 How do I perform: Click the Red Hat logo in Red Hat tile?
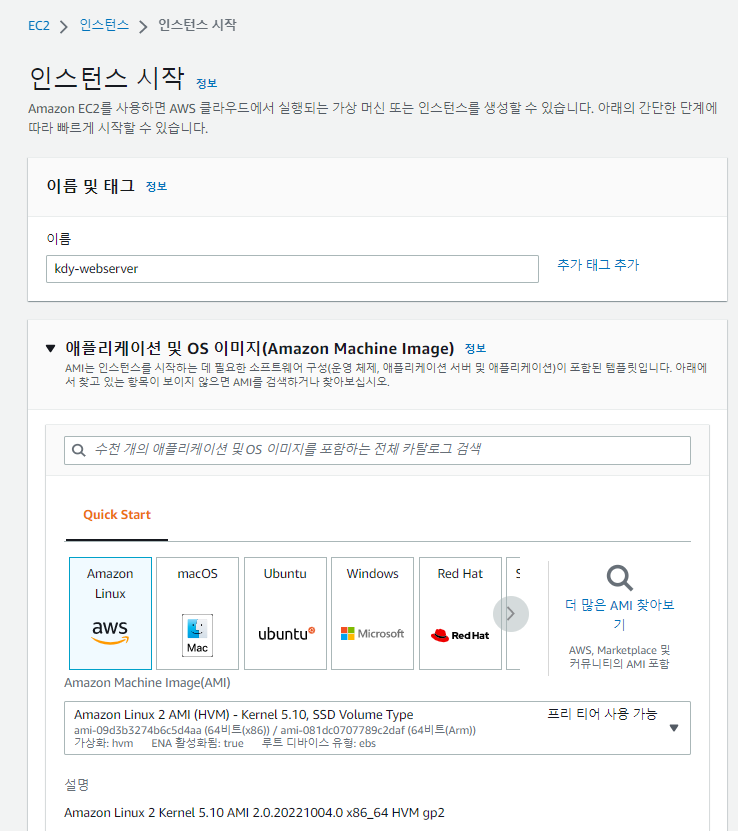(x=460, y=635)
